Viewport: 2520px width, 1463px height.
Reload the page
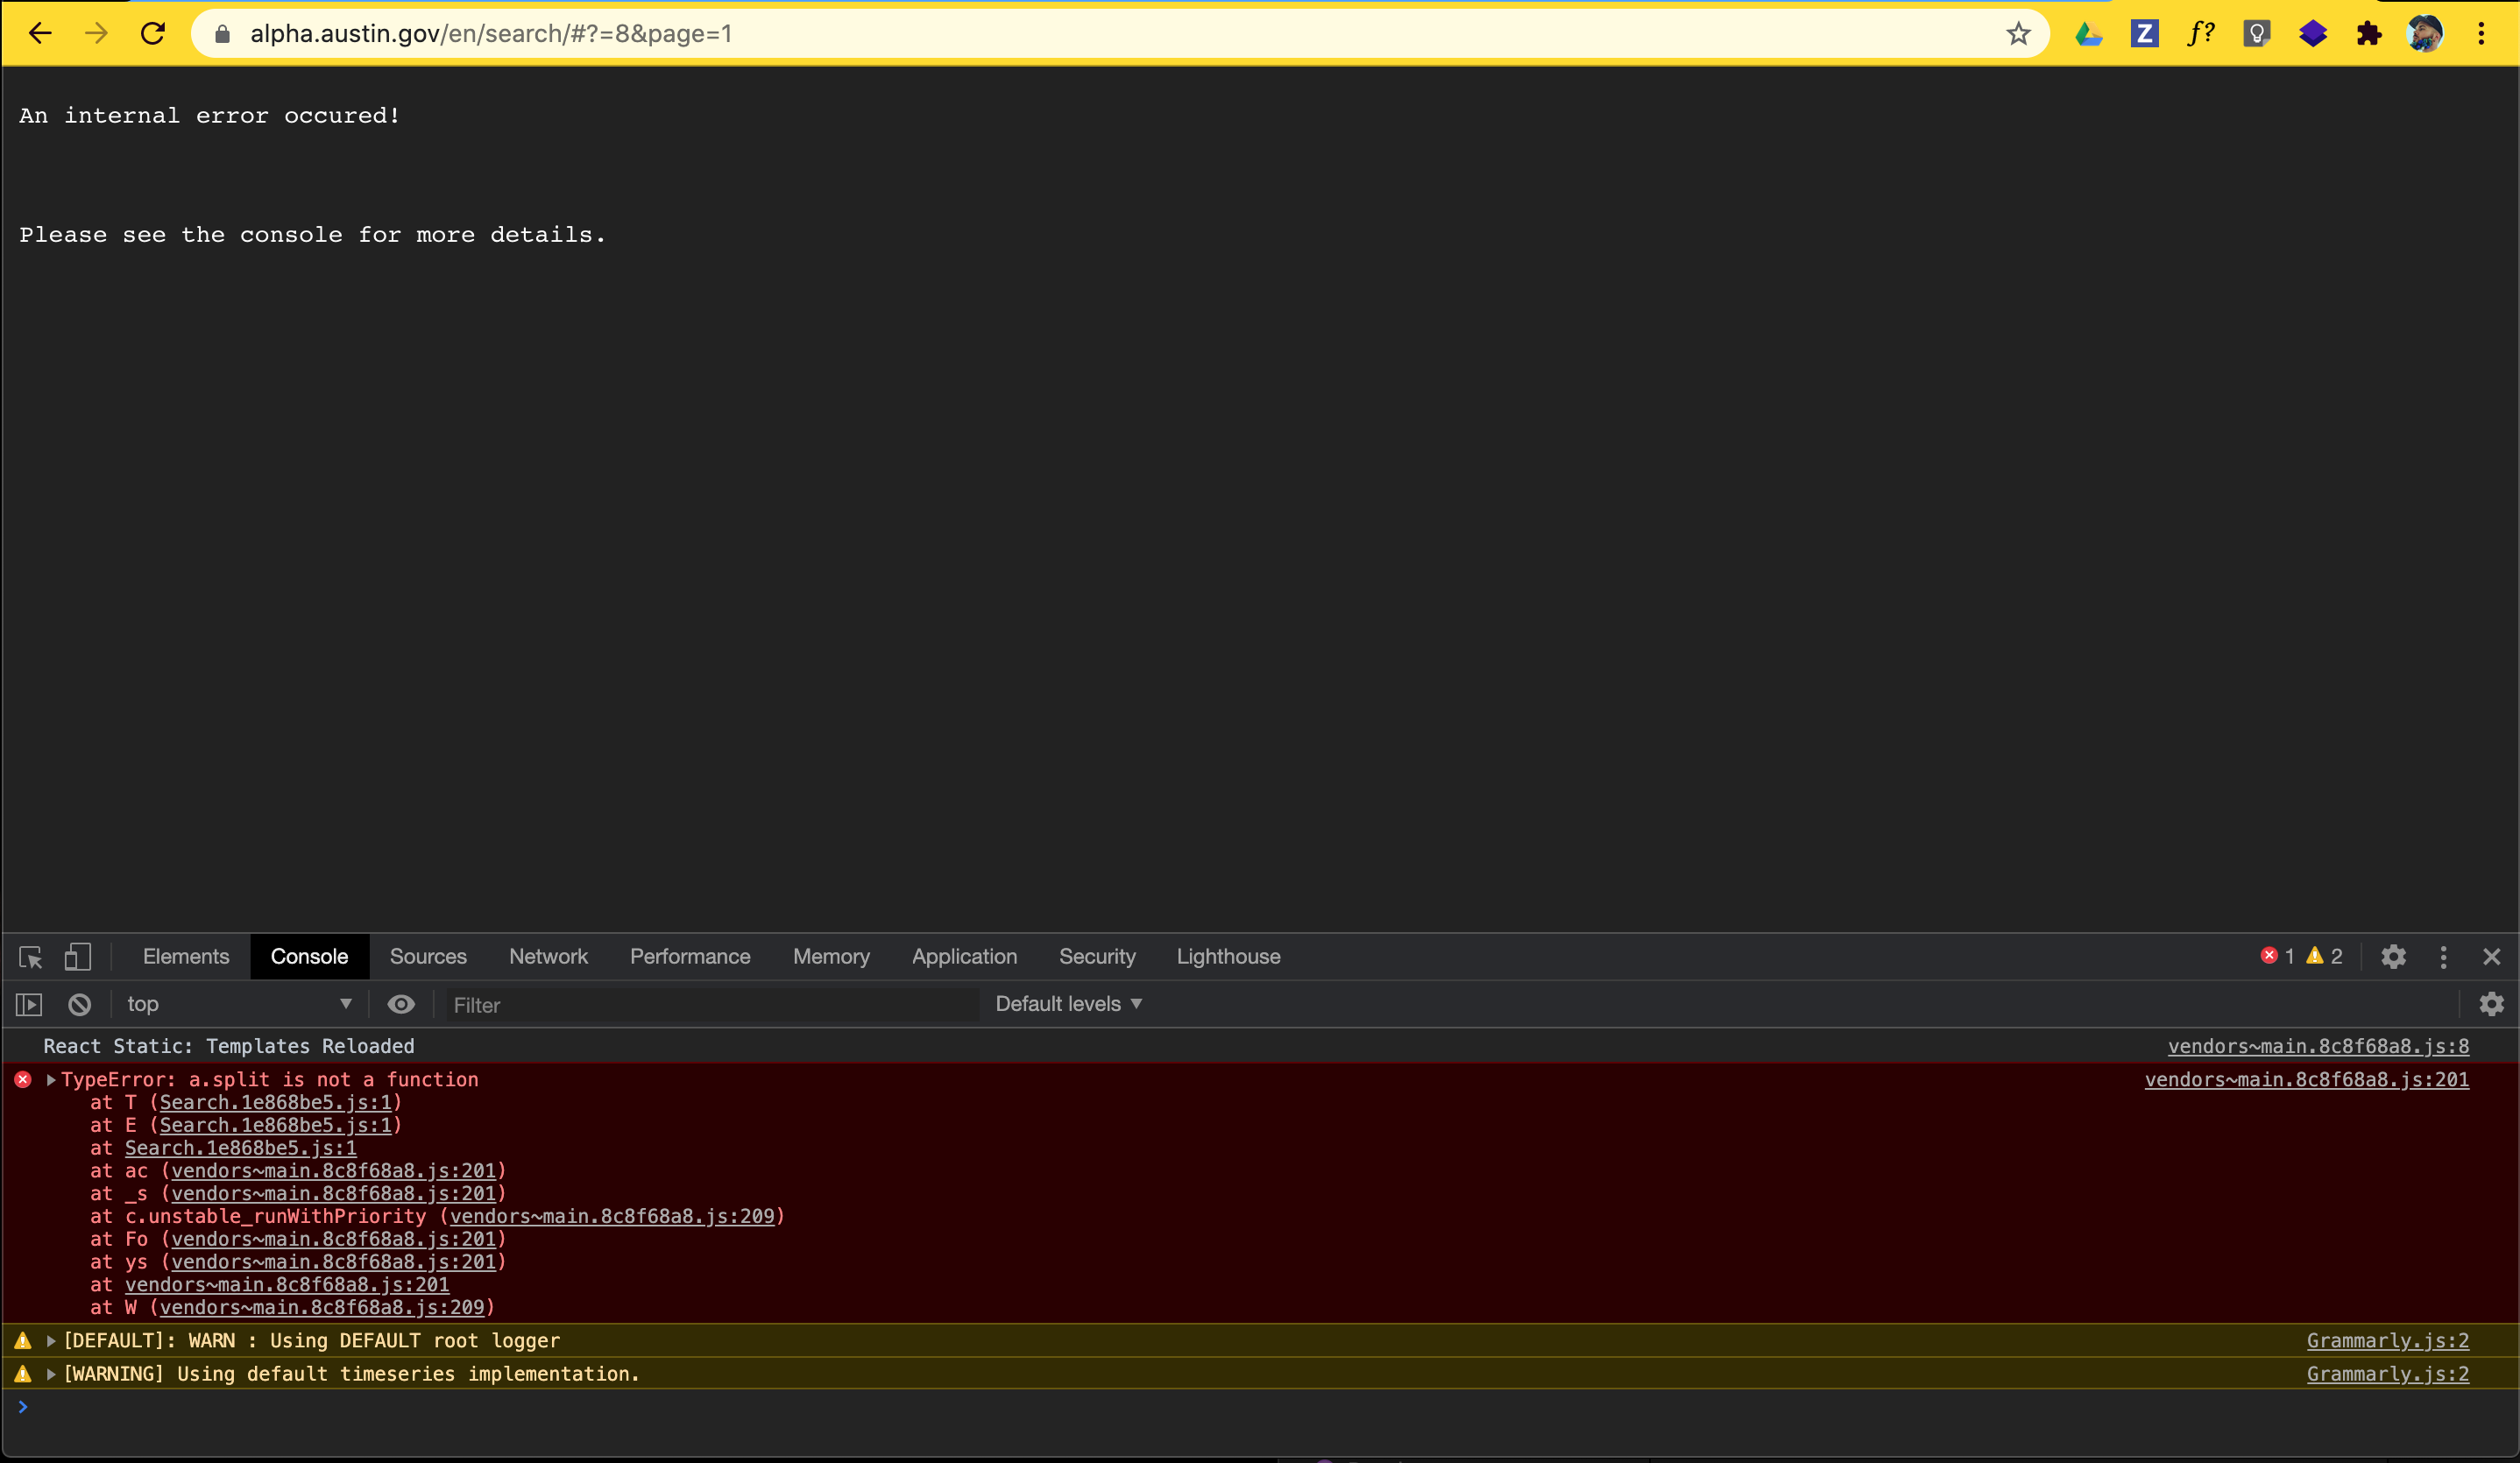coord(153,34)
